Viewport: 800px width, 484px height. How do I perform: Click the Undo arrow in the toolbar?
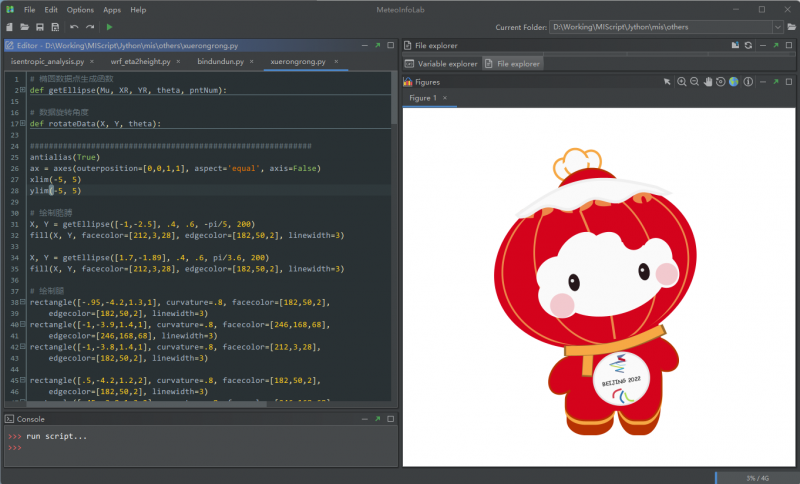[x=74, y=27]
